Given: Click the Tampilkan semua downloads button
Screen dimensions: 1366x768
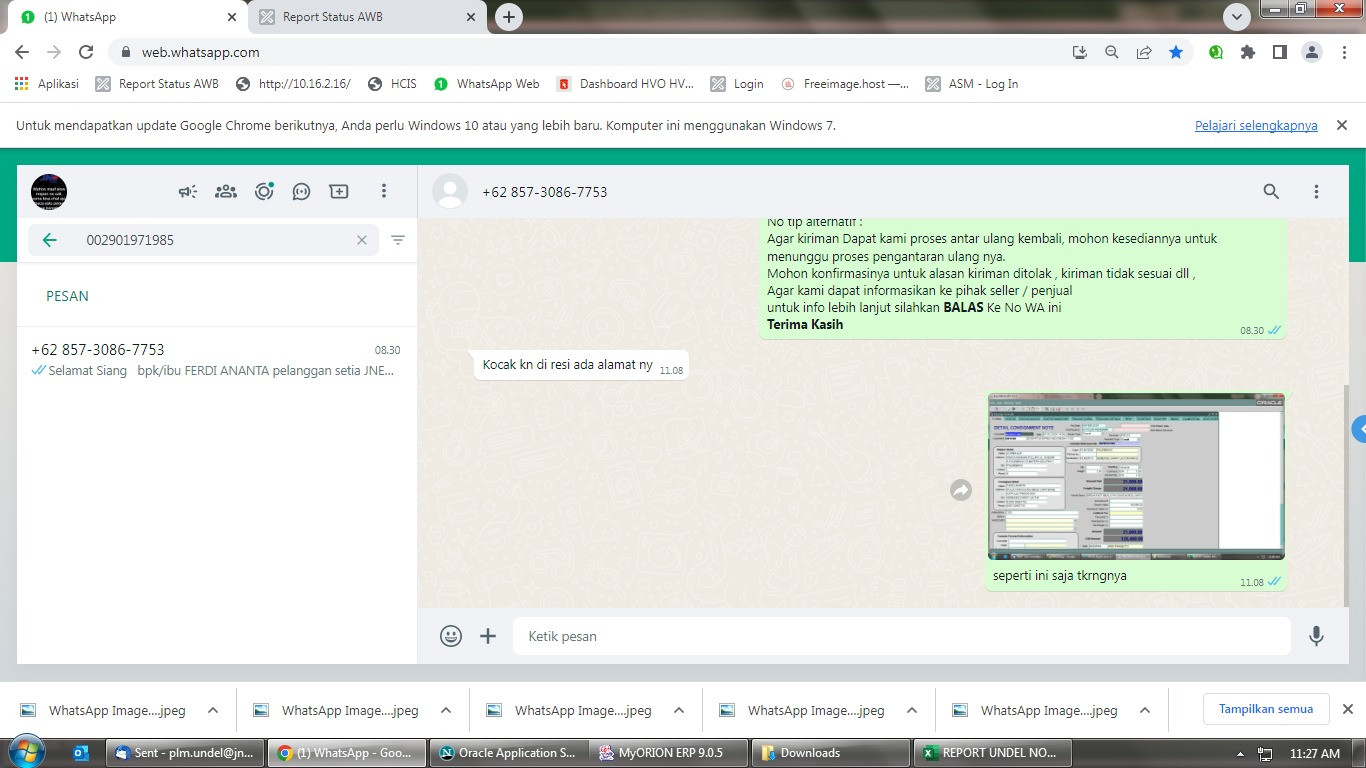Looking at the screenshot, I should pos(1266,710).
